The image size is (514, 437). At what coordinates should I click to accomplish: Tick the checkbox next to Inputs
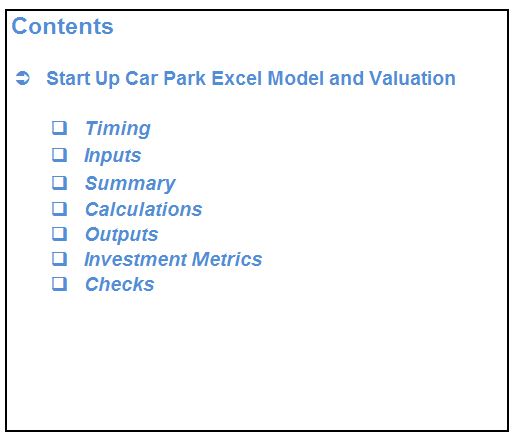(60, 155)
